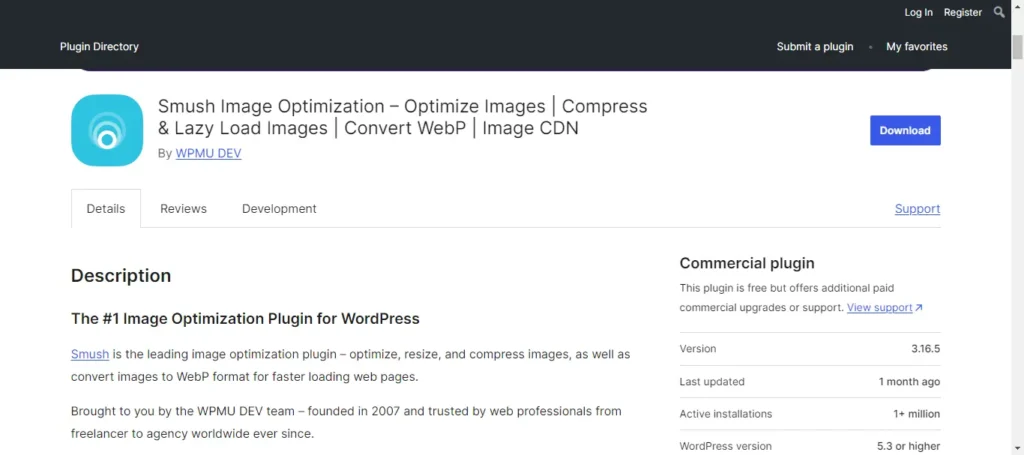Image resolution: width=1024 pixels, height=455 pixels.
Task: Click Log In
Action: pos(918,12)
